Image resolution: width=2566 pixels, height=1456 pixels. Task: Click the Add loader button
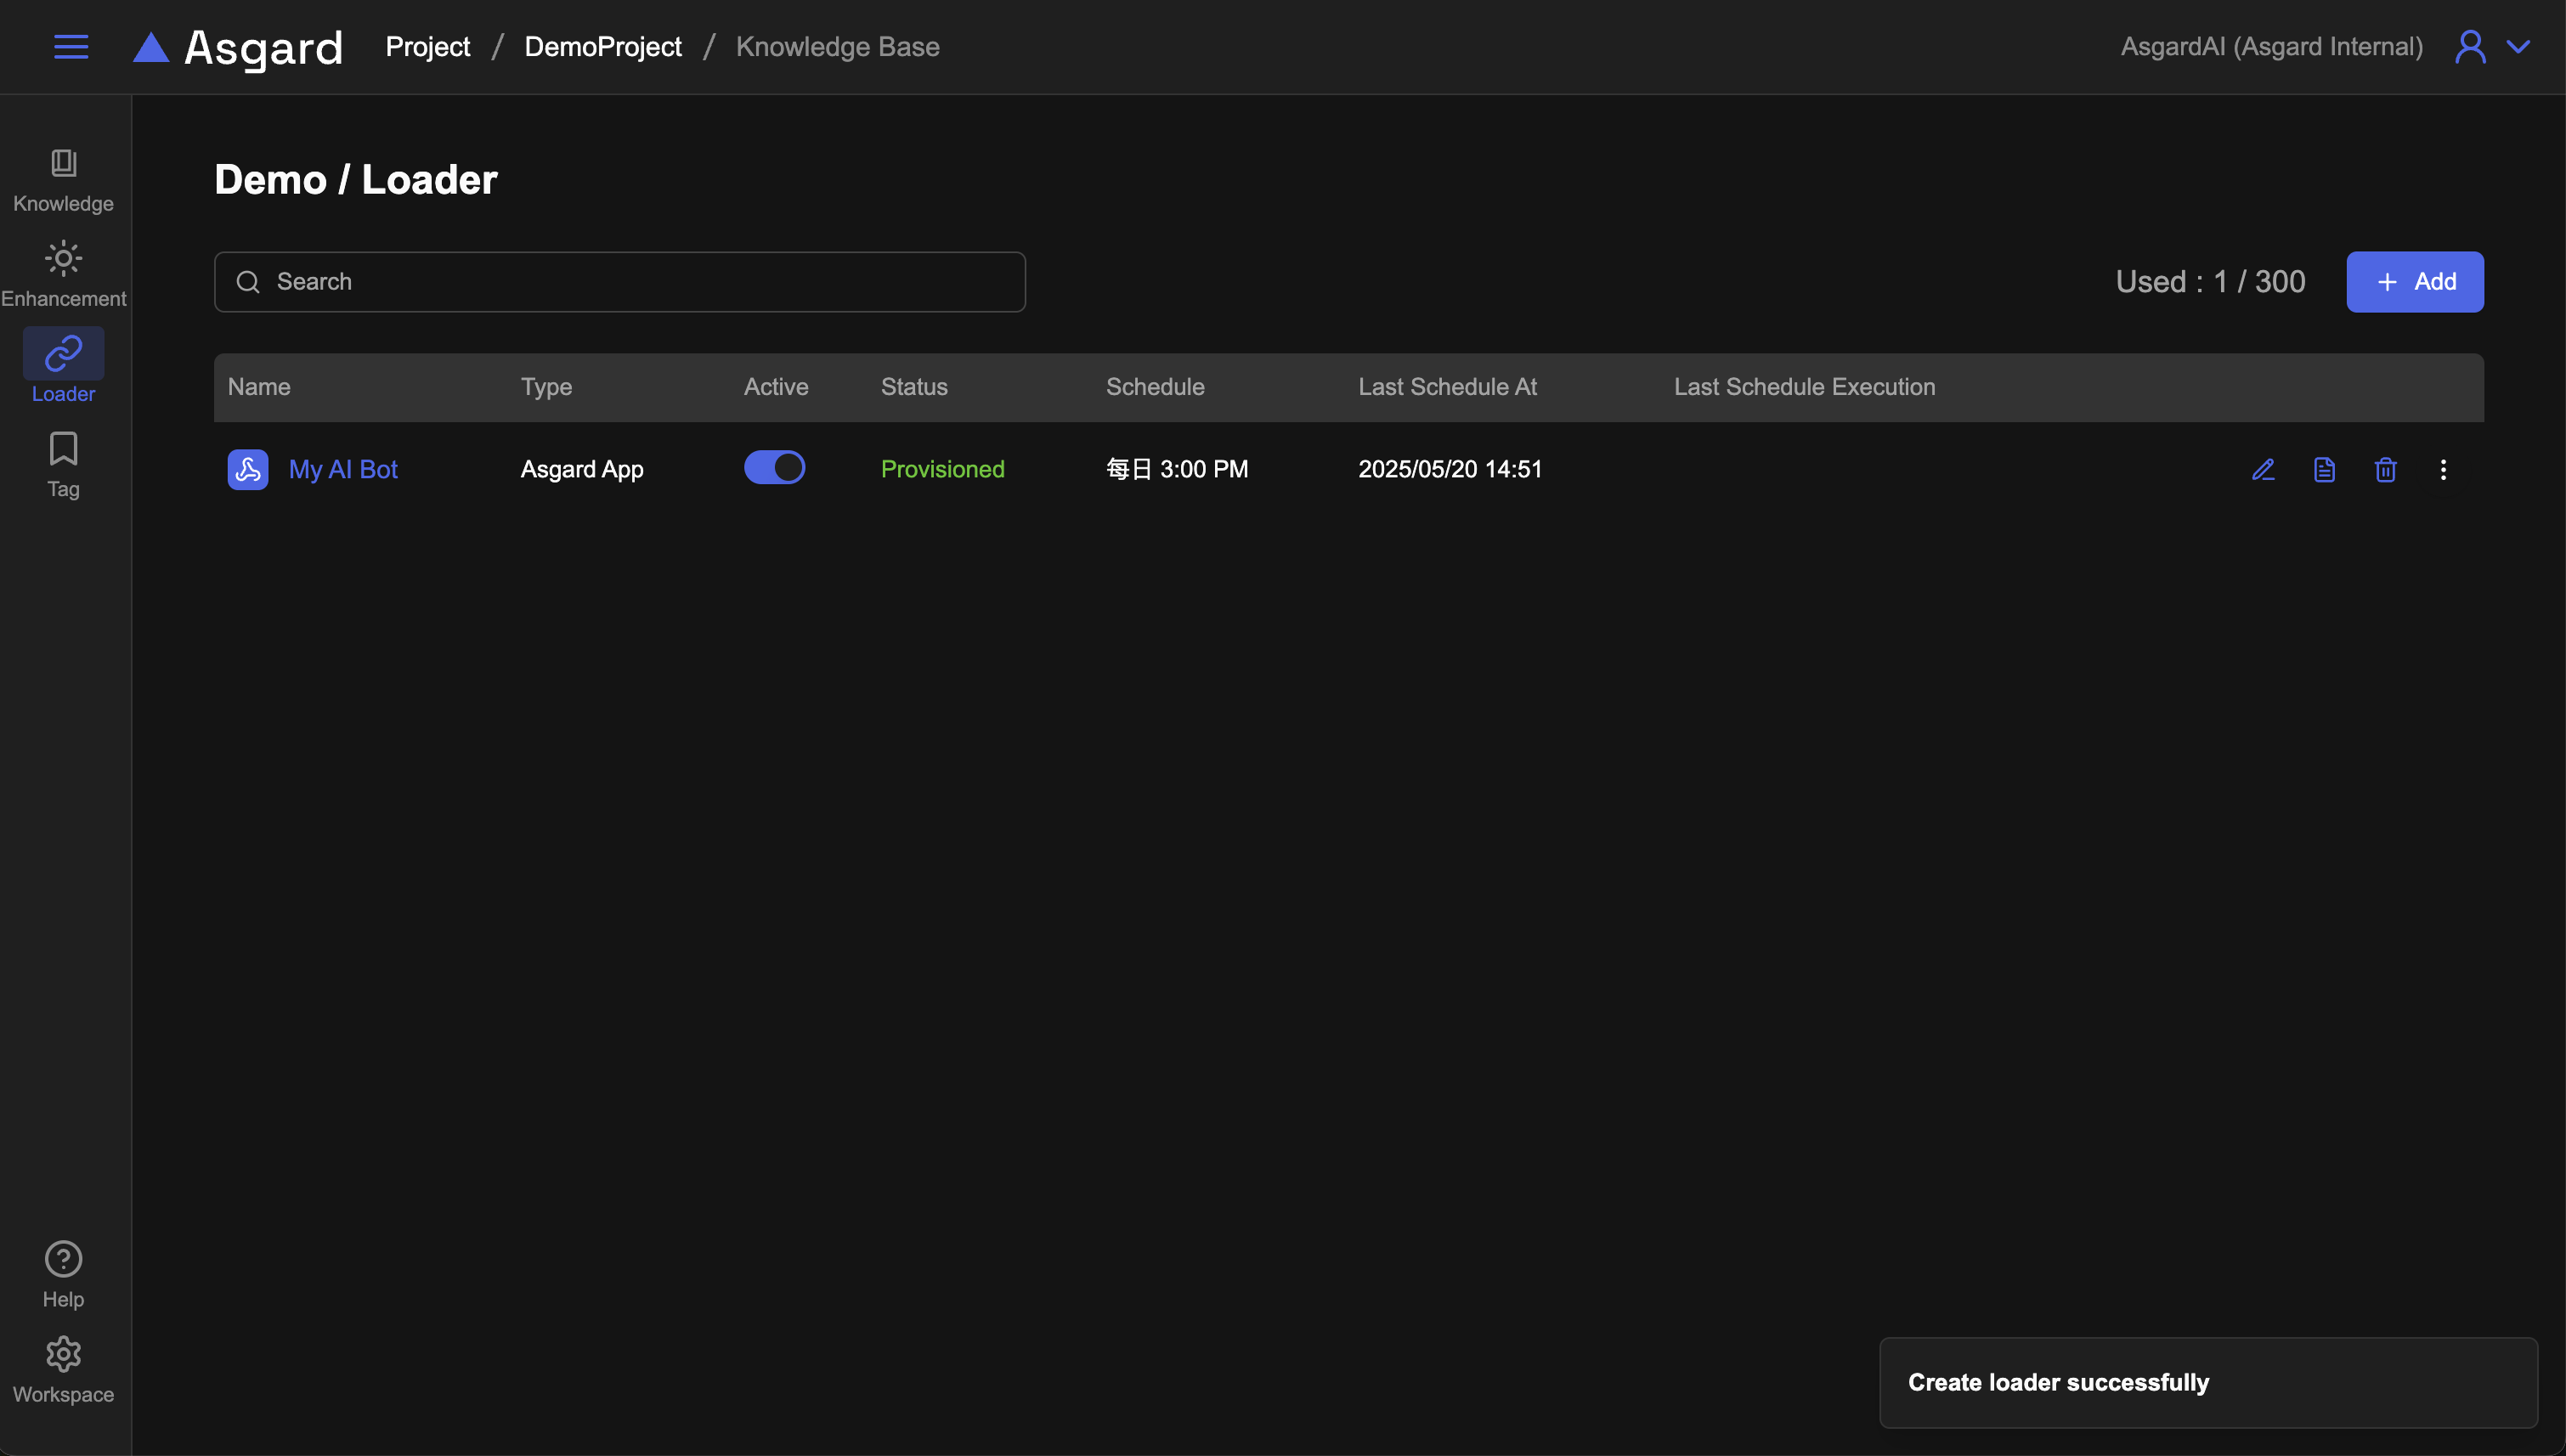[2414, 282]
